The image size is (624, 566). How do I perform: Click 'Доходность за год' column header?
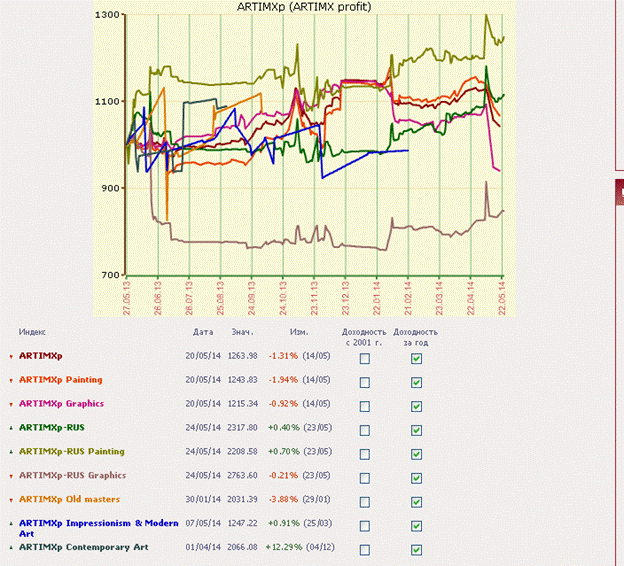point(415,337)
